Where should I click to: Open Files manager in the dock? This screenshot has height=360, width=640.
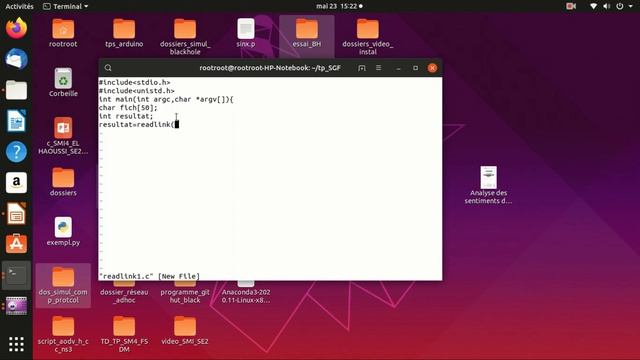coord(16,90)
